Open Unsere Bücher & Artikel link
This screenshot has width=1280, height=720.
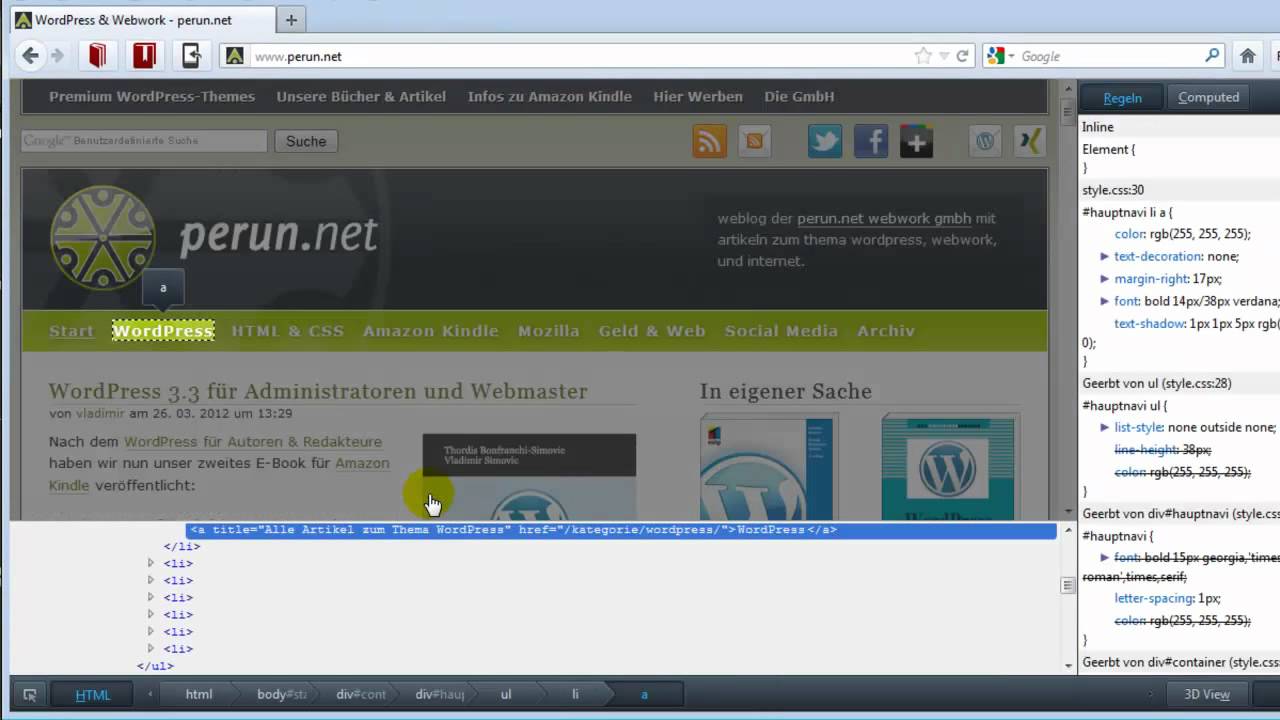point(361,97)
